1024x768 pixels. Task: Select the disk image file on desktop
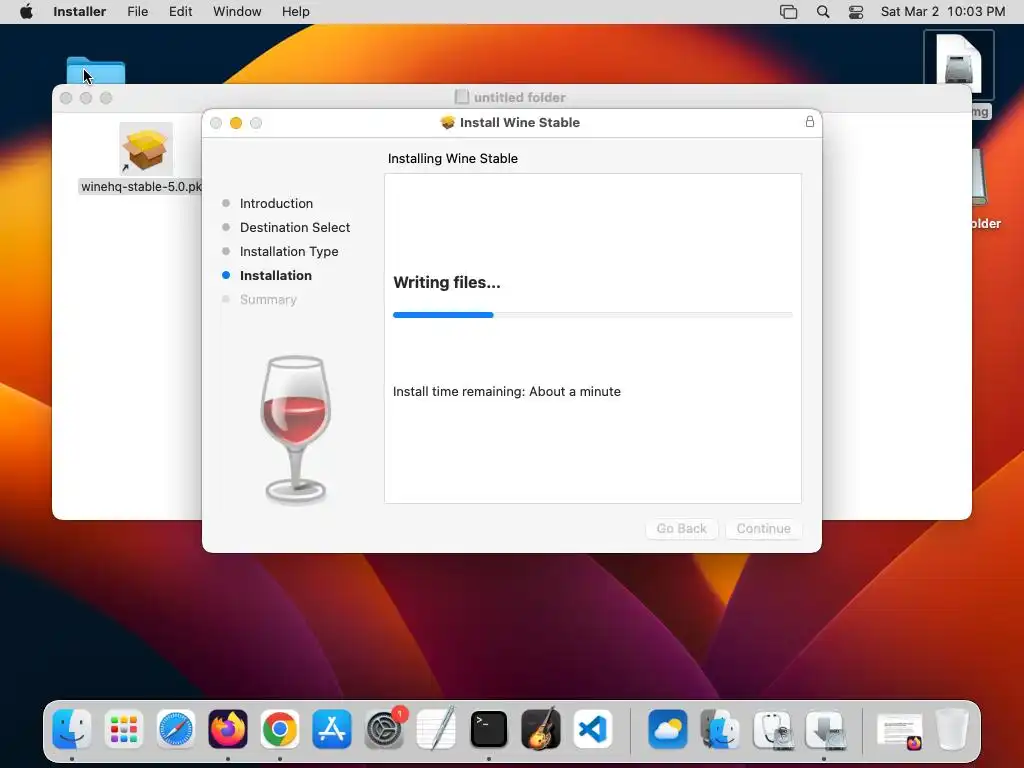[x=958, y=64]
